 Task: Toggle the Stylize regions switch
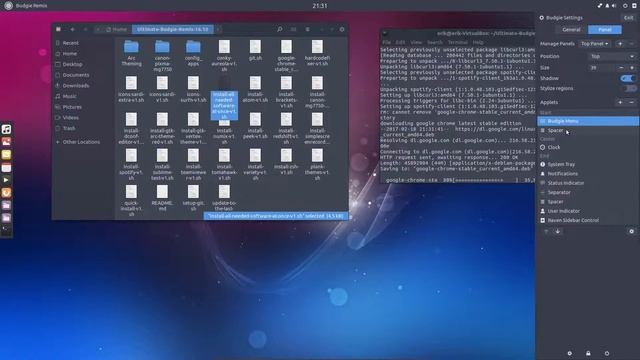630,88
